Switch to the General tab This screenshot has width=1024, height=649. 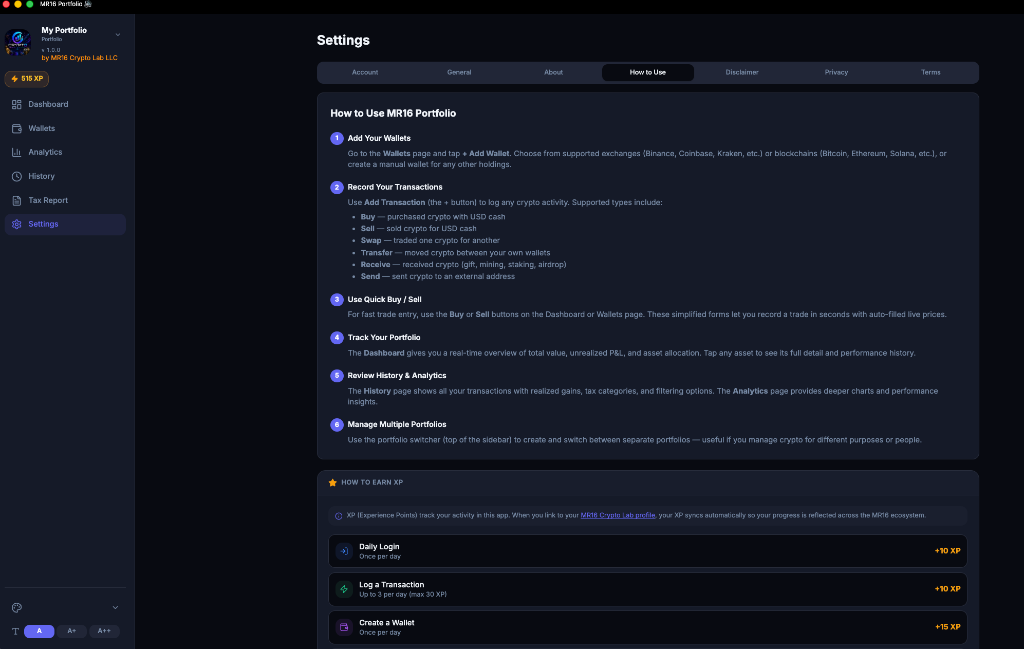click(459, 72)
